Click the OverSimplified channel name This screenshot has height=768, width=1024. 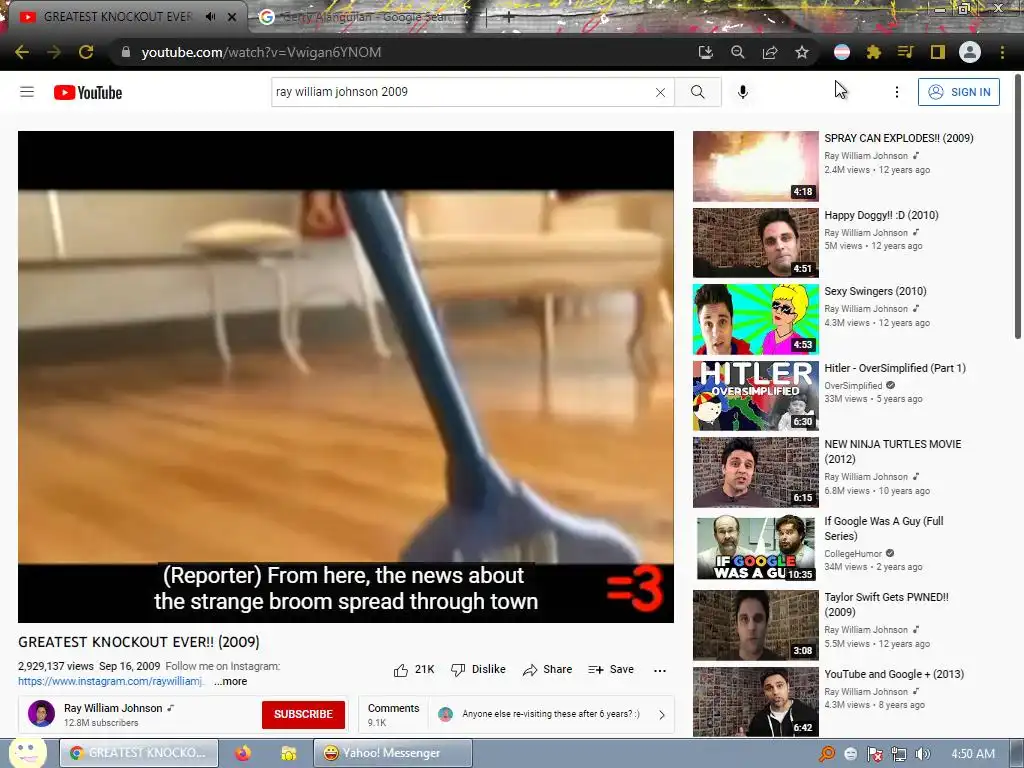pos(853,385)
